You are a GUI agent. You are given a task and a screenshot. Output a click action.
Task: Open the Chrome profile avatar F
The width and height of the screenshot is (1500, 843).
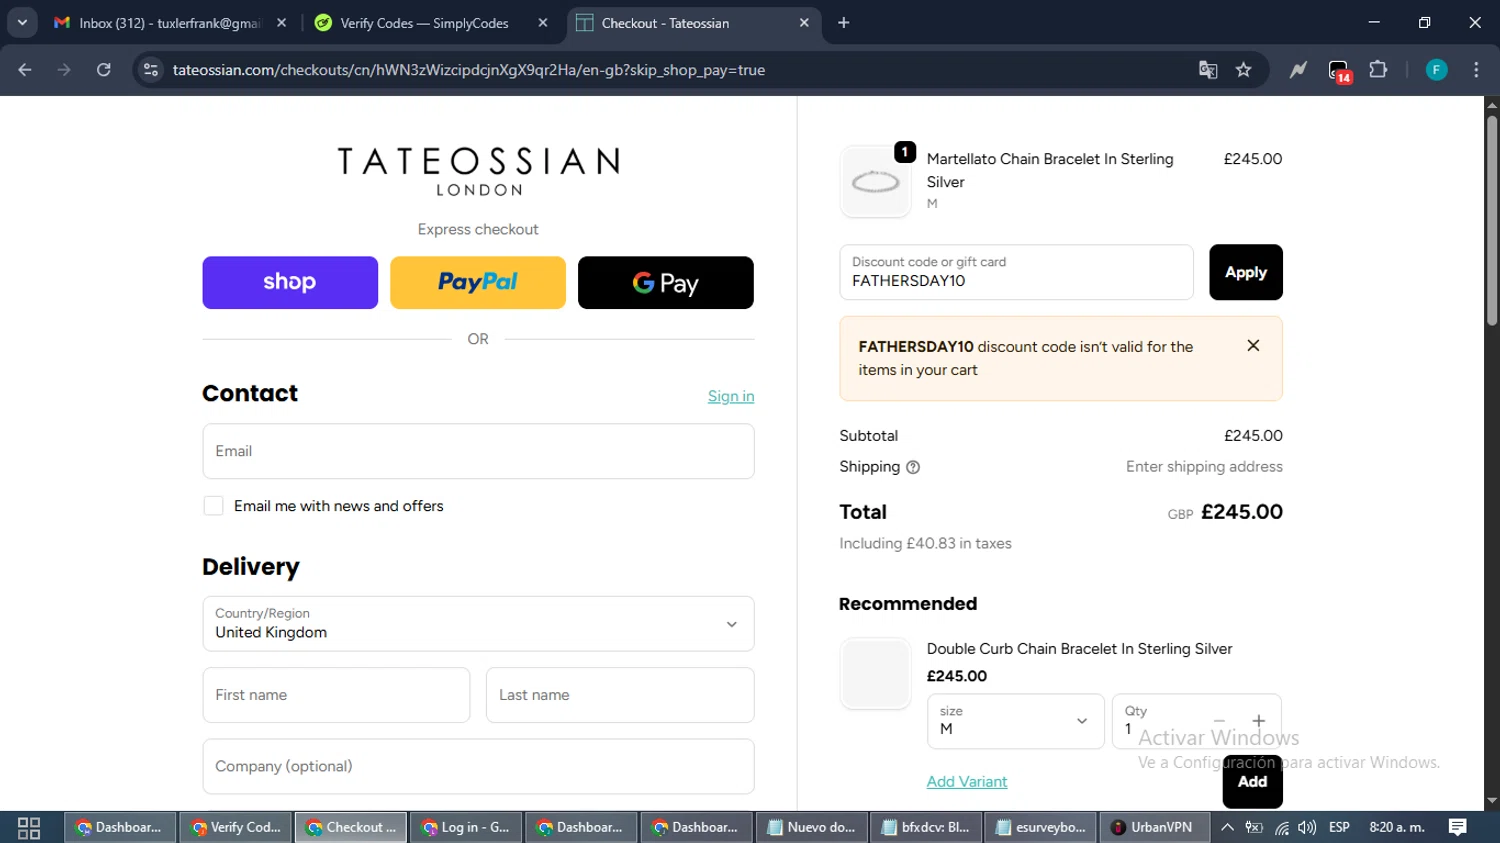click(1436, 70)
